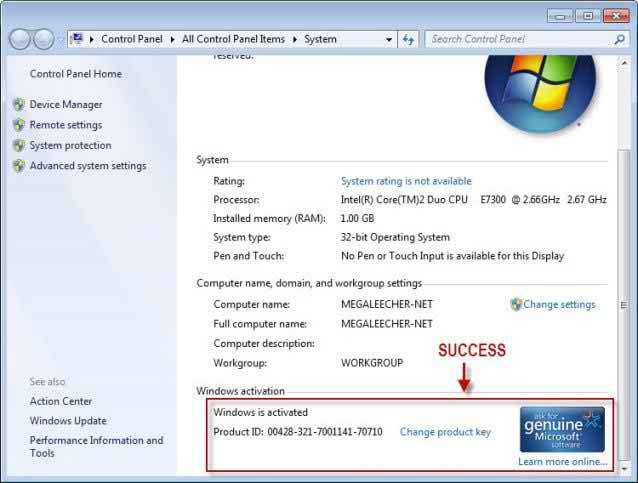Click the shield icon beside Change settings
The height and width of the screenshot is (483, 638).
pyautogui.click(x=516, y=304)
